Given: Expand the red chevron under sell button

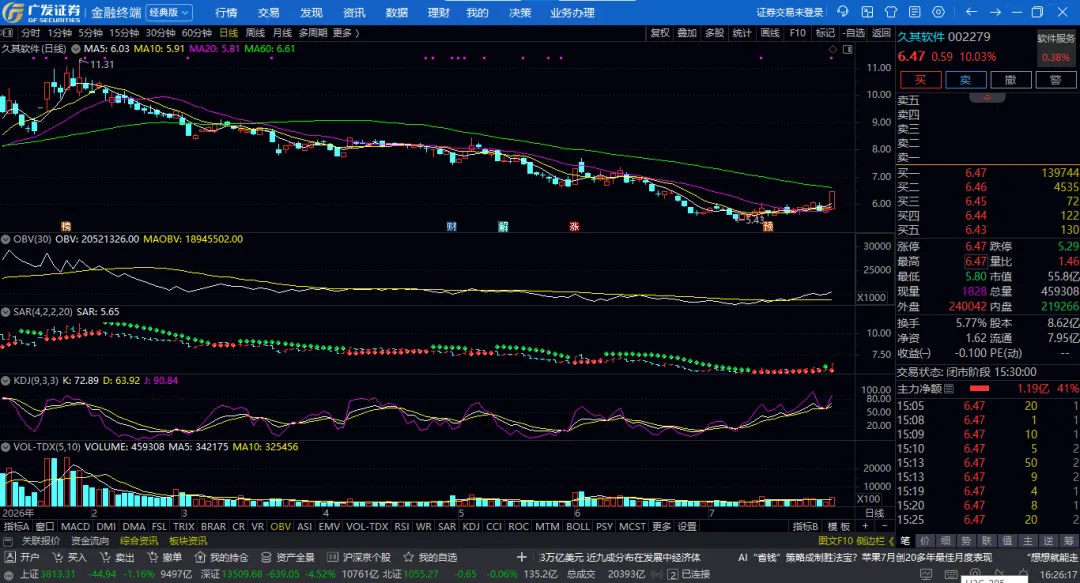Looking at the screenshot, I should point(986,97).
